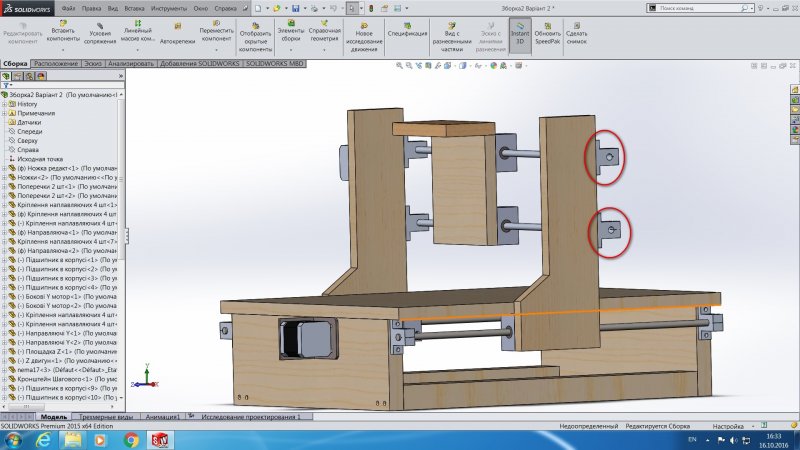Open Chrome from the Windows taskbar
Viewport: 800px width, 450px height.
click(x=131, y=439)
